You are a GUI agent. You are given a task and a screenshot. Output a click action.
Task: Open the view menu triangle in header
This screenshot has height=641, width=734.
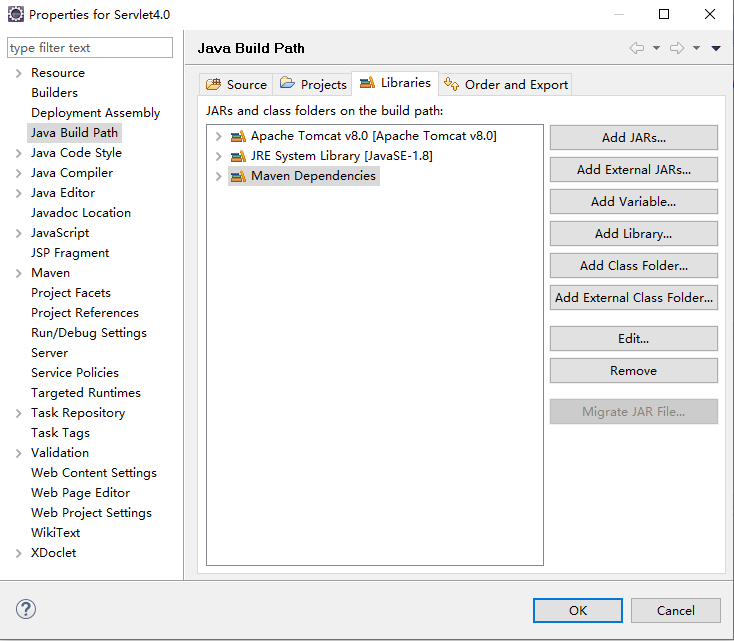(716, 48)
